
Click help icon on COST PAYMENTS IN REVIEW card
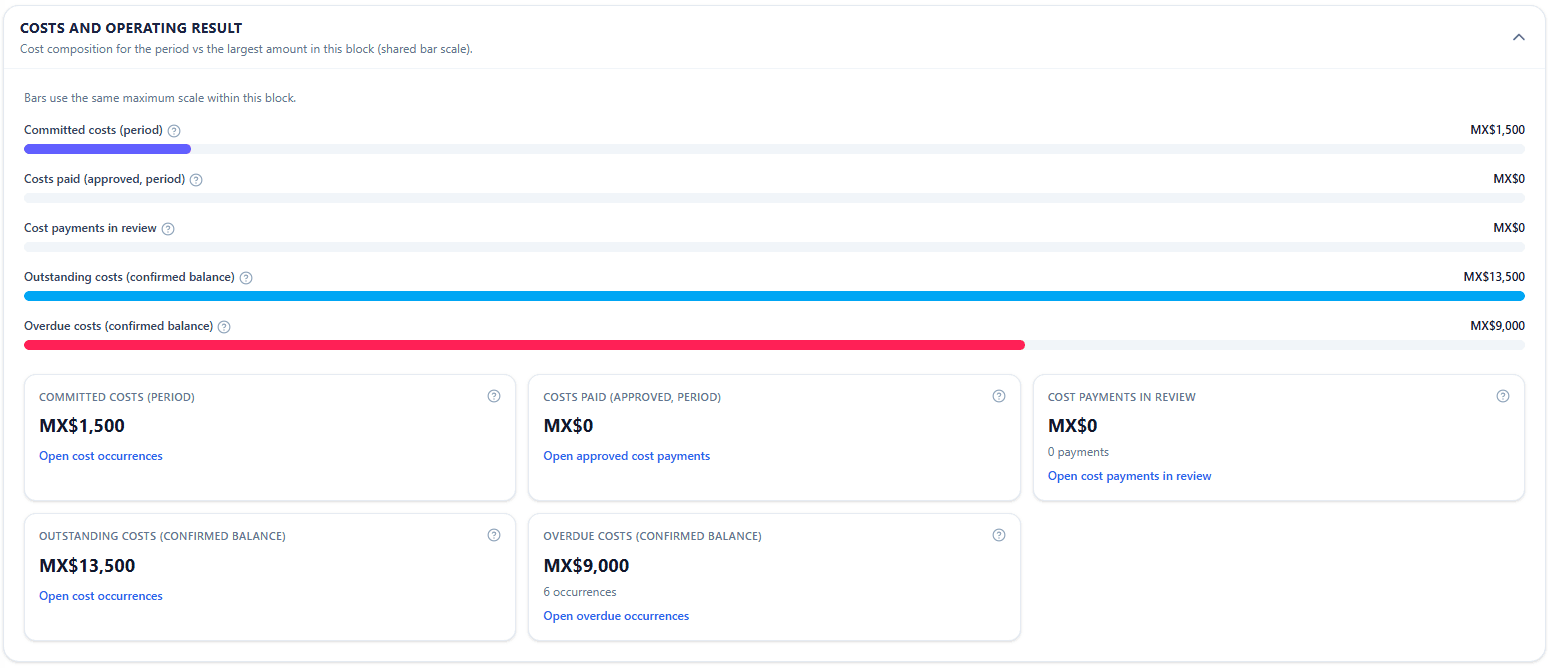click(x=1502, y=396)
